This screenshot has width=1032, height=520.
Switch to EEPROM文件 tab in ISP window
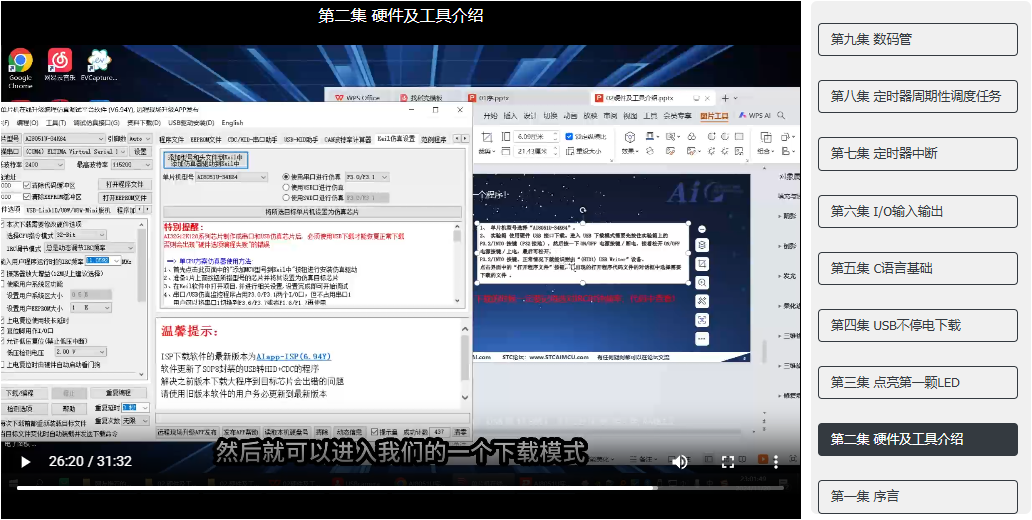coord(206,139)
